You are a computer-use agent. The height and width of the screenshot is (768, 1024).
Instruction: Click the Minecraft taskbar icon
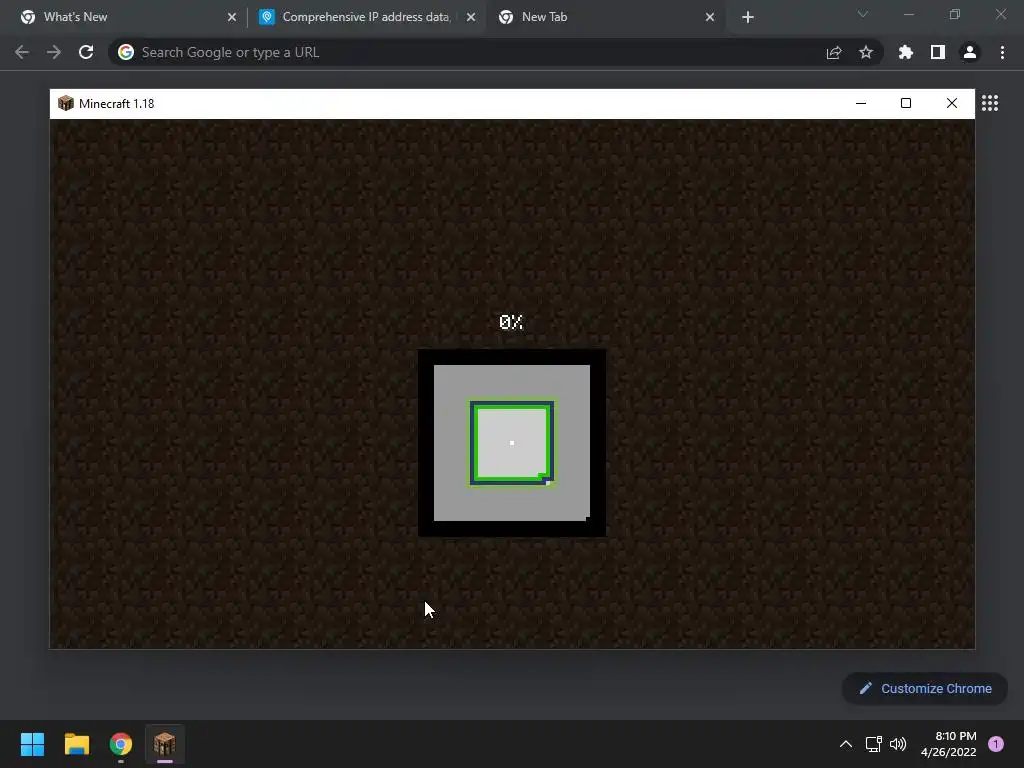[165, 744]
